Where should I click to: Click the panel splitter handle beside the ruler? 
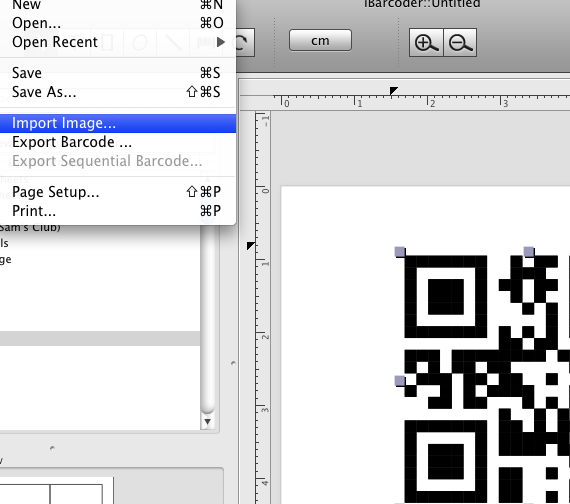click(x=233, y=363)
